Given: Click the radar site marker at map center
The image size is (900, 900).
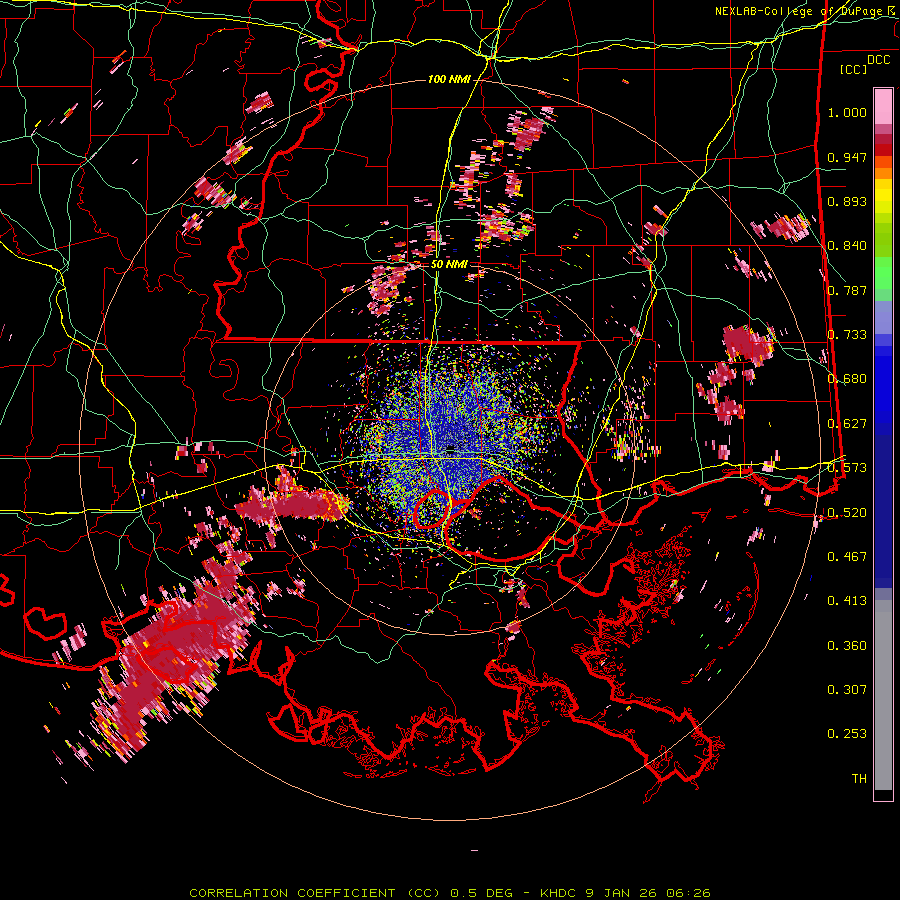Looking at the screenshot, I should click(451, 448).
